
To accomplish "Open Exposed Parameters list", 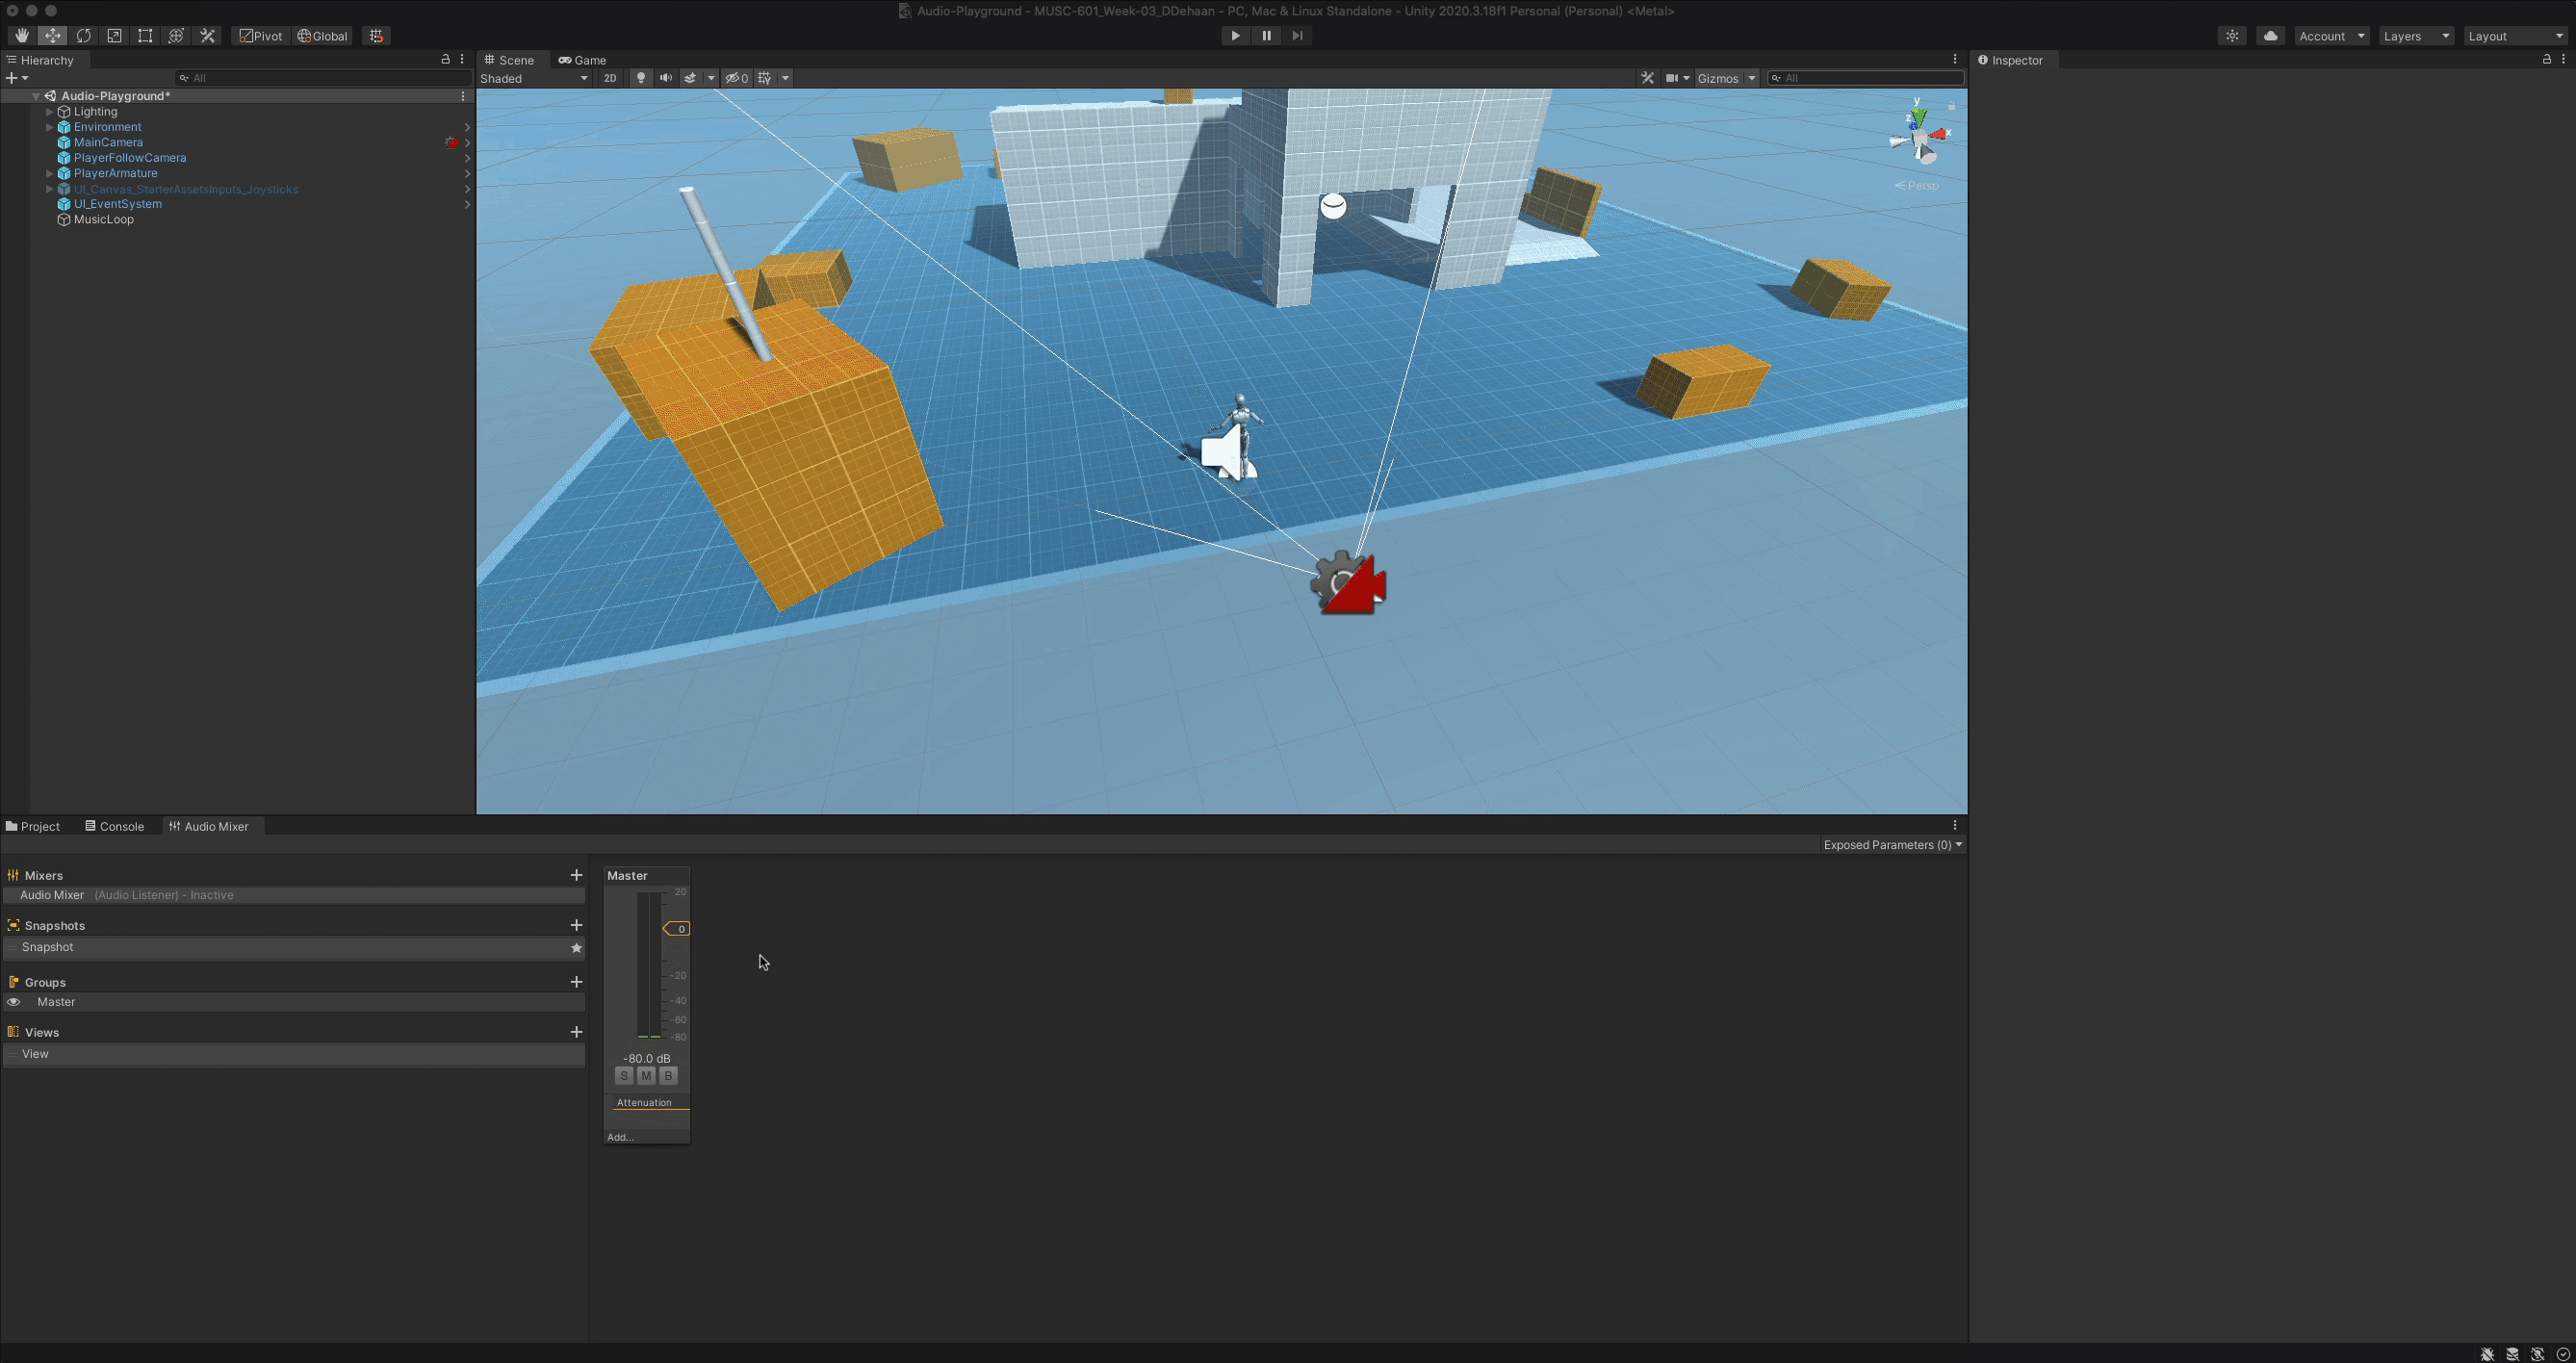I will click(x=1892, y=845).
